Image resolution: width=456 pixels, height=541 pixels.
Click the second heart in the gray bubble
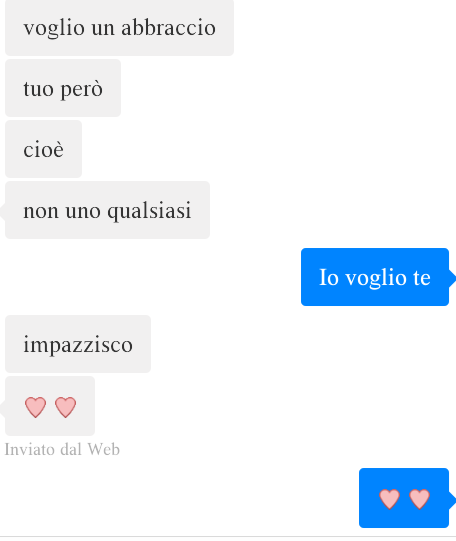click(x=66, y=407)
